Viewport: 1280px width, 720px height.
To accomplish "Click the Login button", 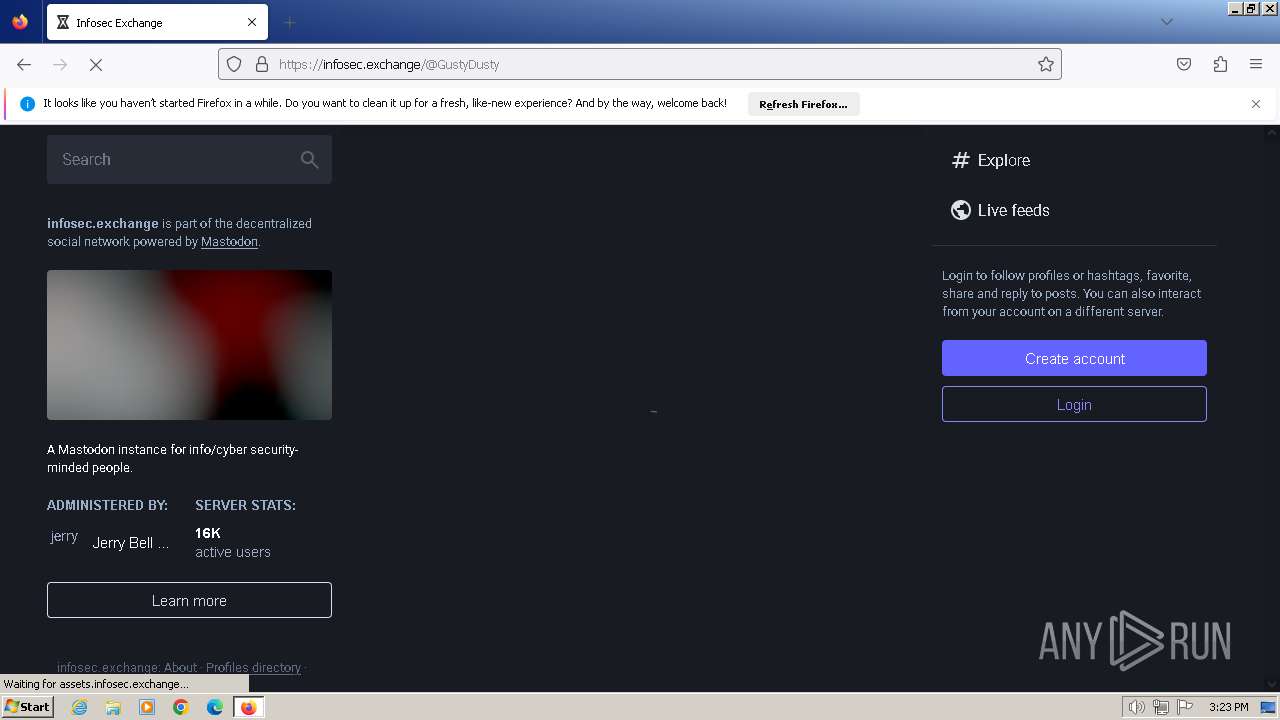I will click(1074, 405).
